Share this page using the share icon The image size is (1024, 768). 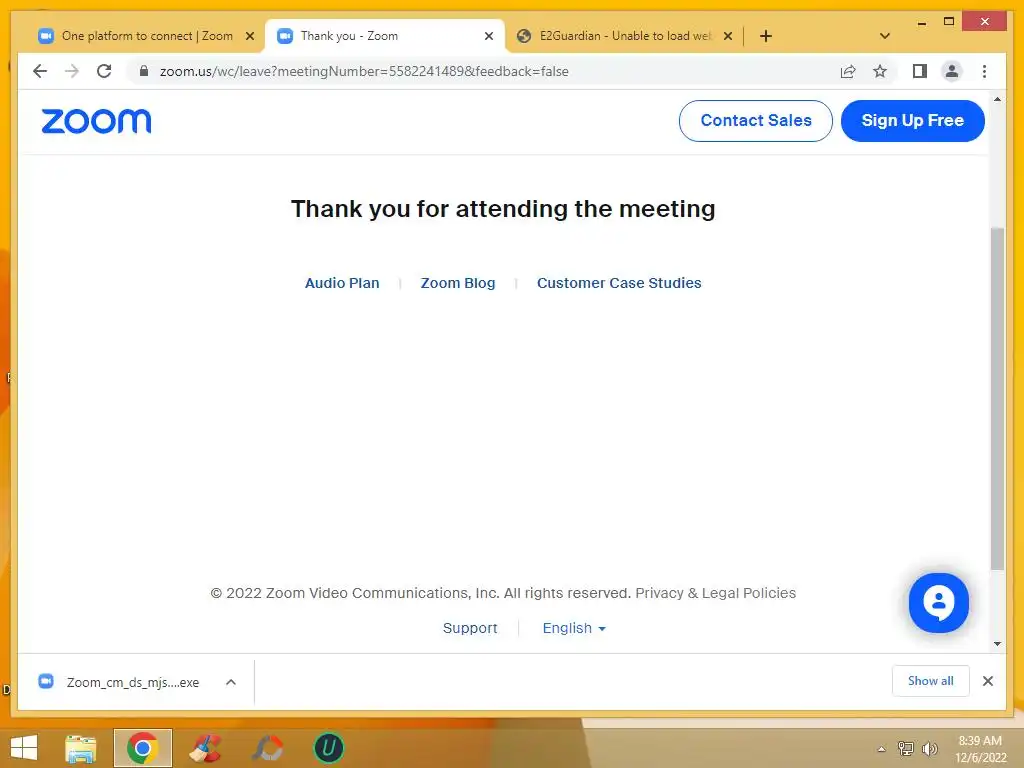tap(848, 71)
